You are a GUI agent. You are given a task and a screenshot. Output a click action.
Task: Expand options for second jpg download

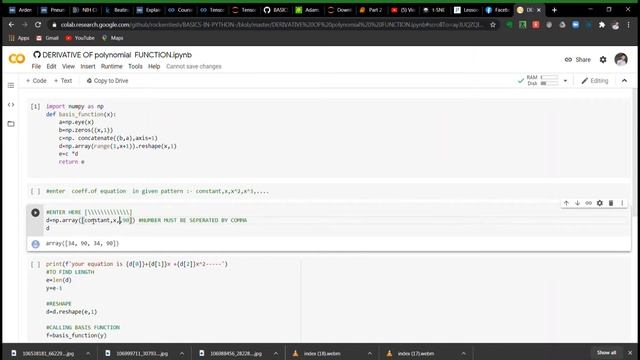pyautogui.click(x=182, y=353)
